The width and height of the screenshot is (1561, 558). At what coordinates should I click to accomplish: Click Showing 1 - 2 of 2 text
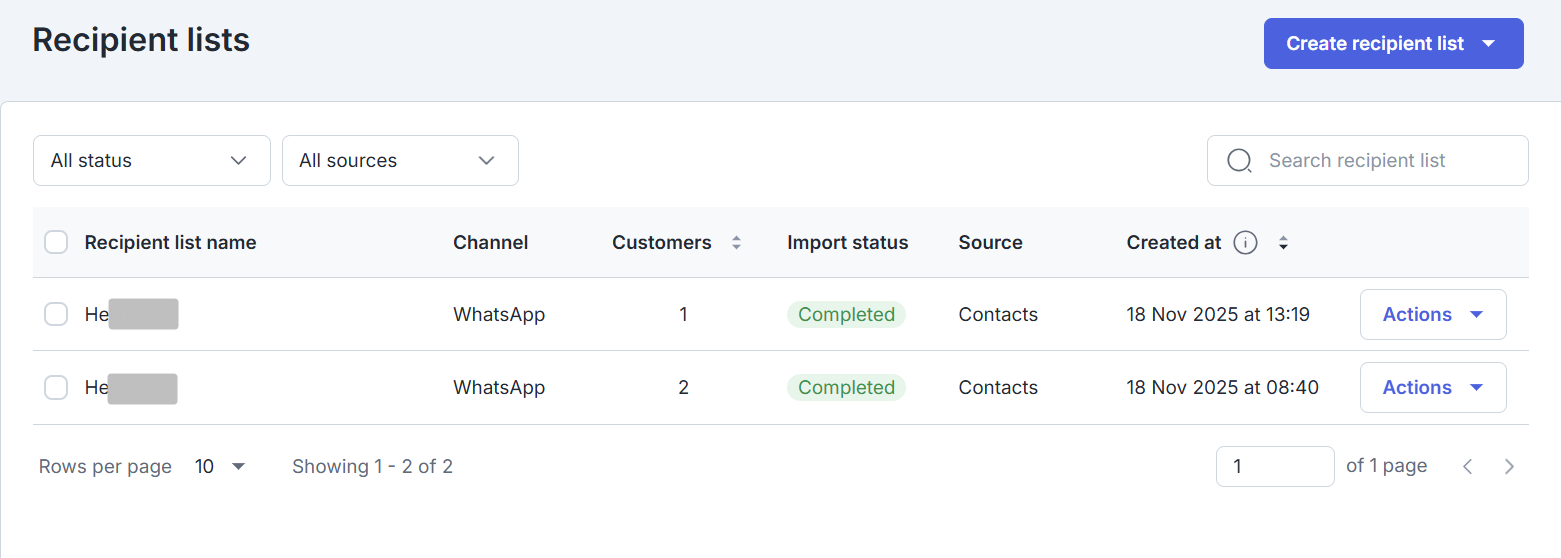[372, 466]
